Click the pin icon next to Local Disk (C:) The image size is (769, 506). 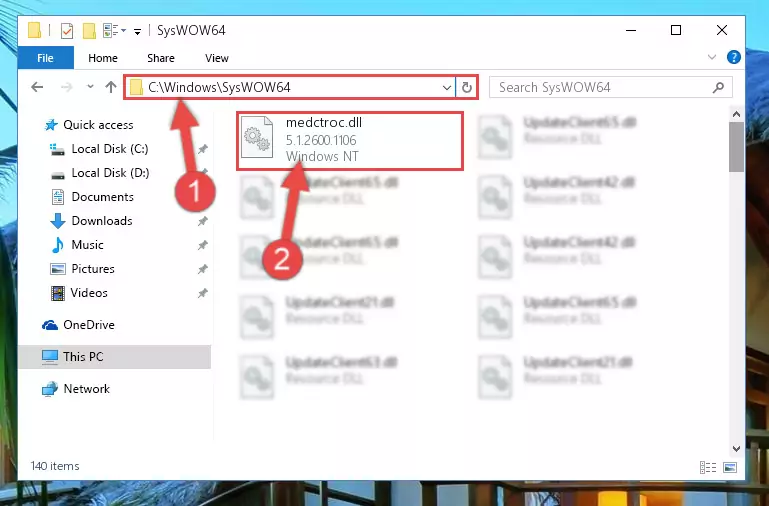(x=203, y=149)
